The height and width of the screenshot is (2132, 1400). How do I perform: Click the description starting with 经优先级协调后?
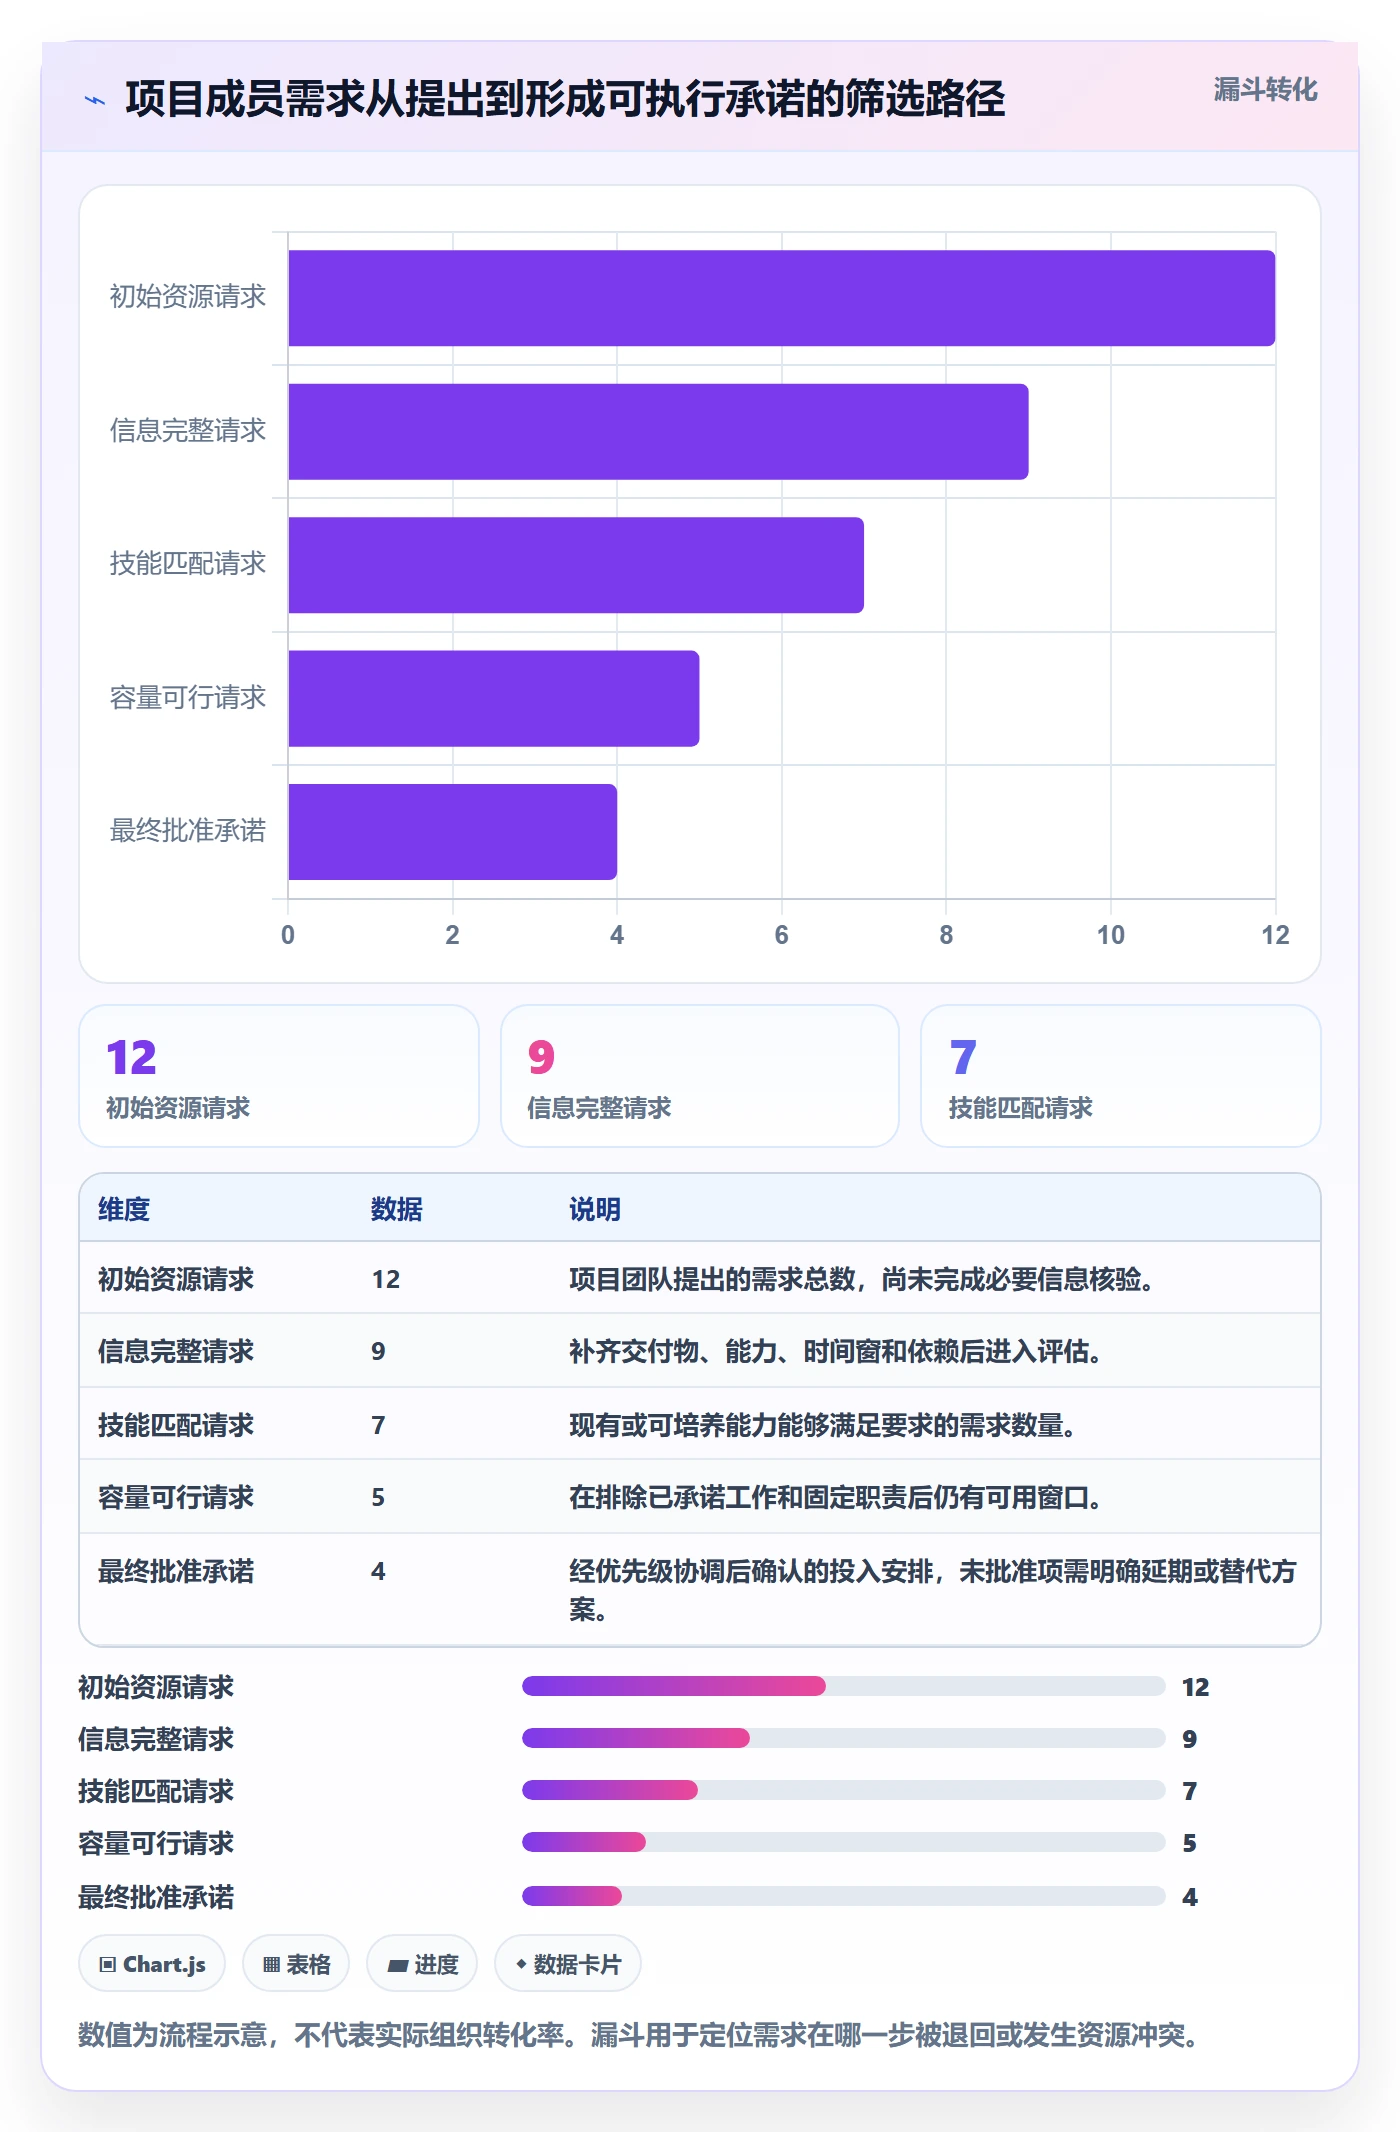coord(933,1590)
